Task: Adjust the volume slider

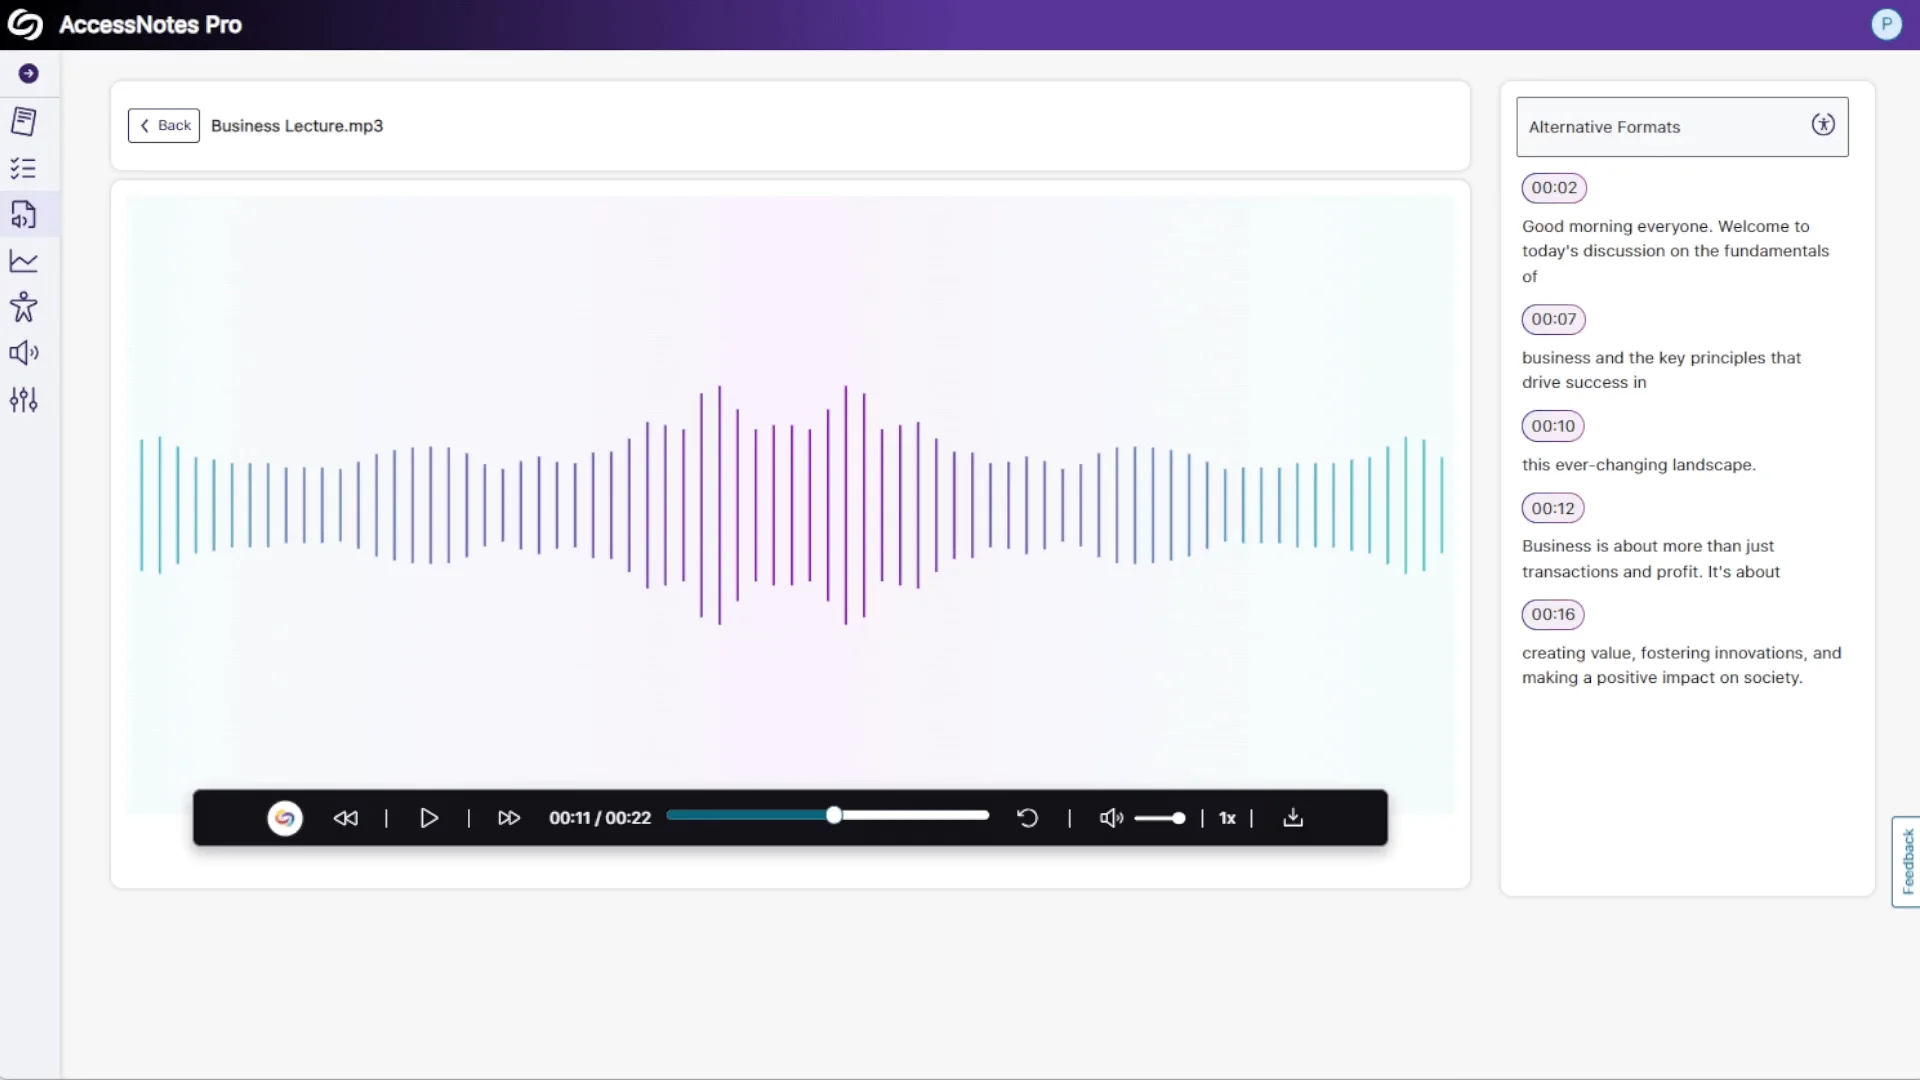Action: coord(1160,818)
